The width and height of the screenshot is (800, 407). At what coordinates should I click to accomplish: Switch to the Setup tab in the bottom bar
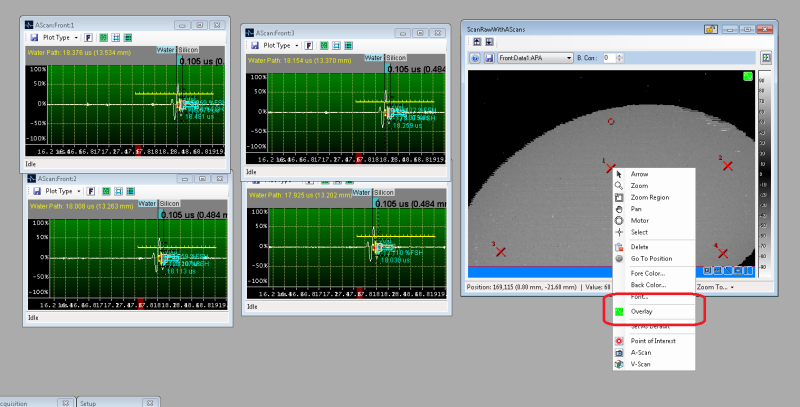[88, 403]
